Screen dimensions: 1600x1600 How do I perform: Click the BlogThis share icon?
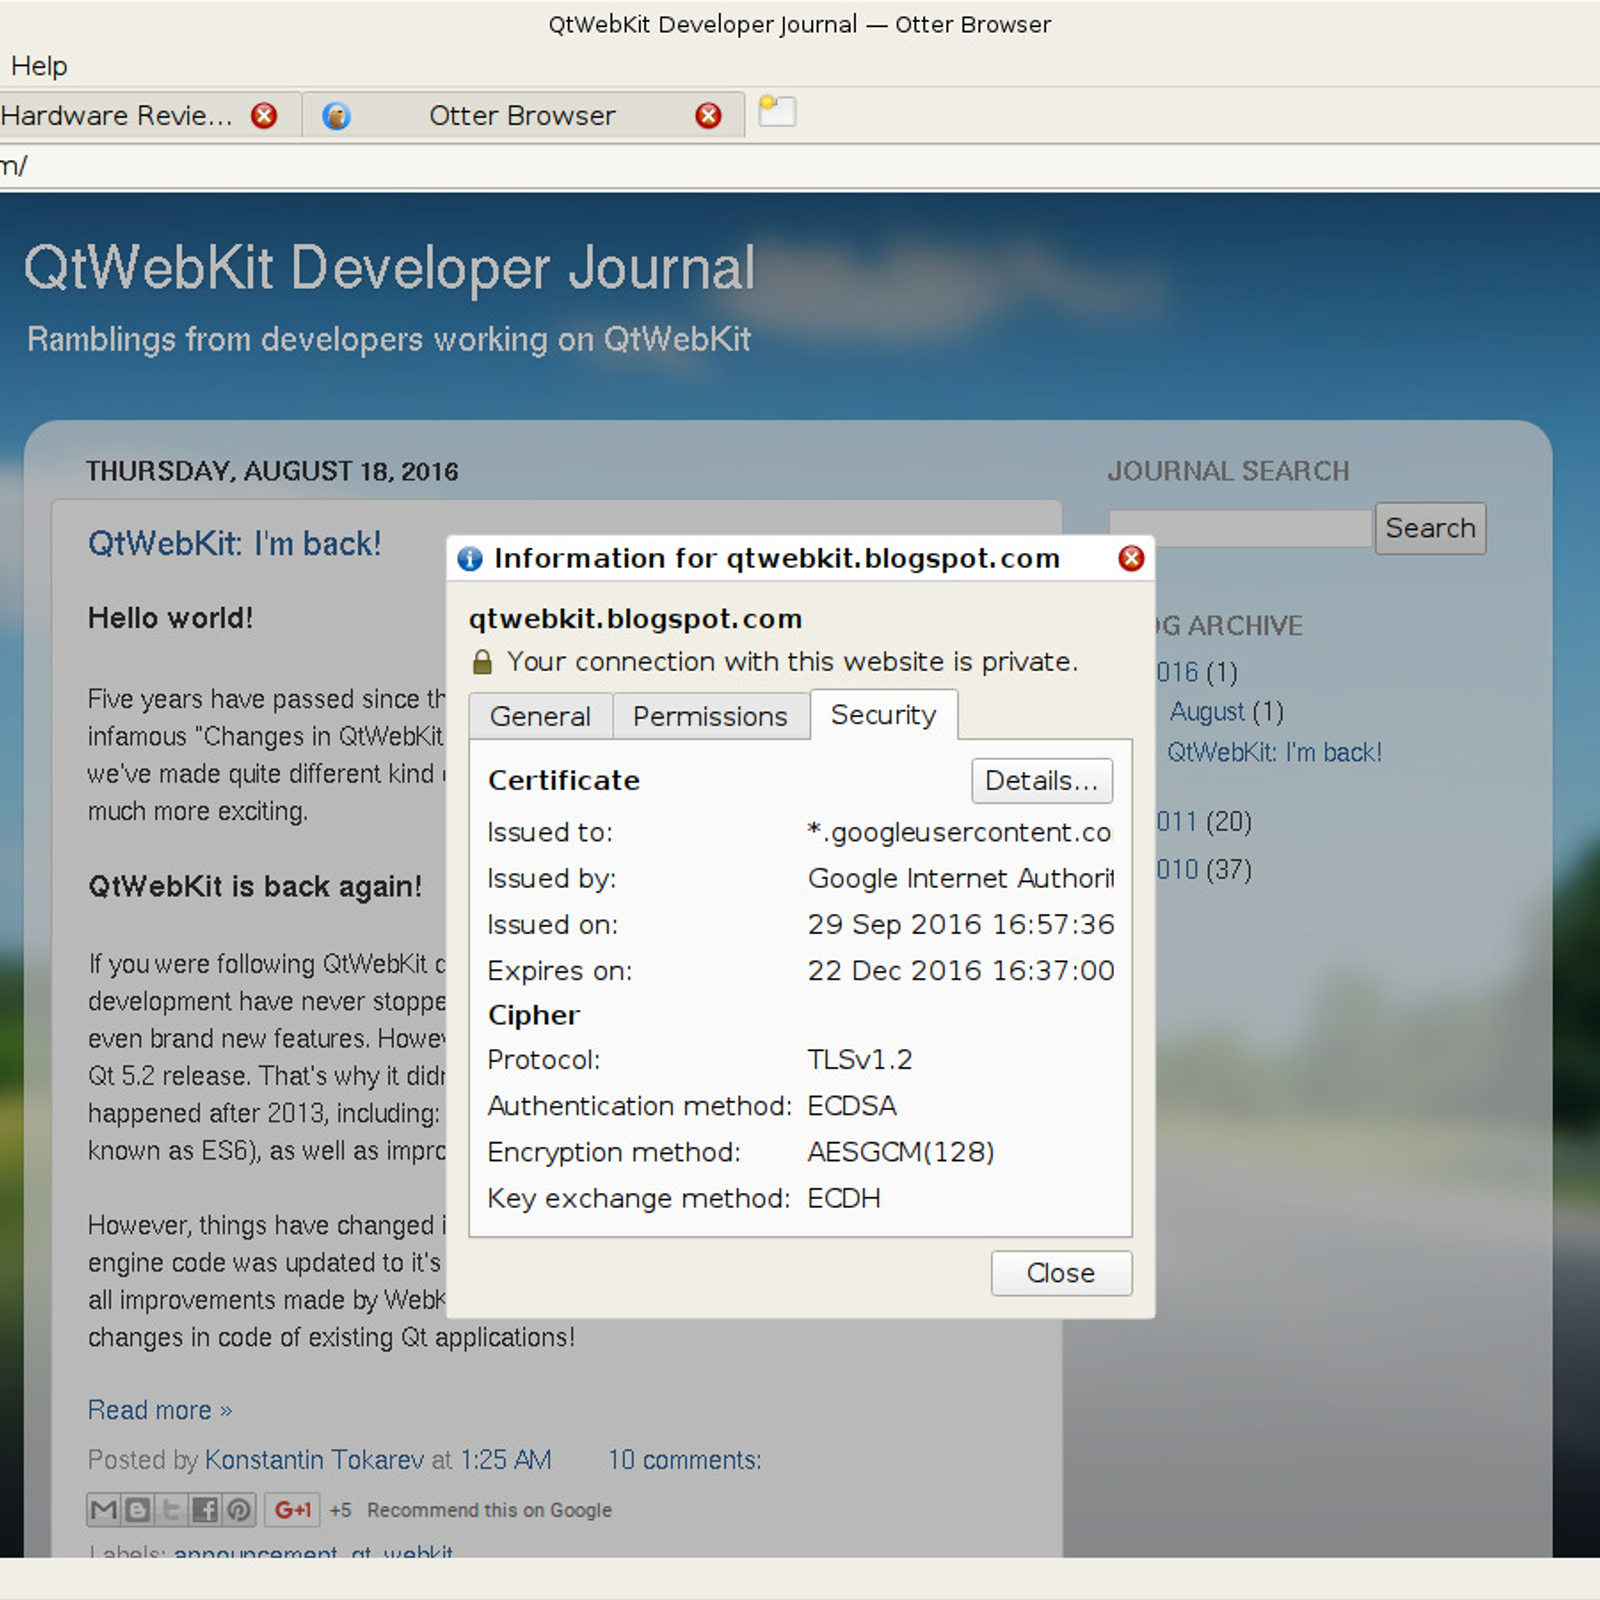pos(138,1509)
